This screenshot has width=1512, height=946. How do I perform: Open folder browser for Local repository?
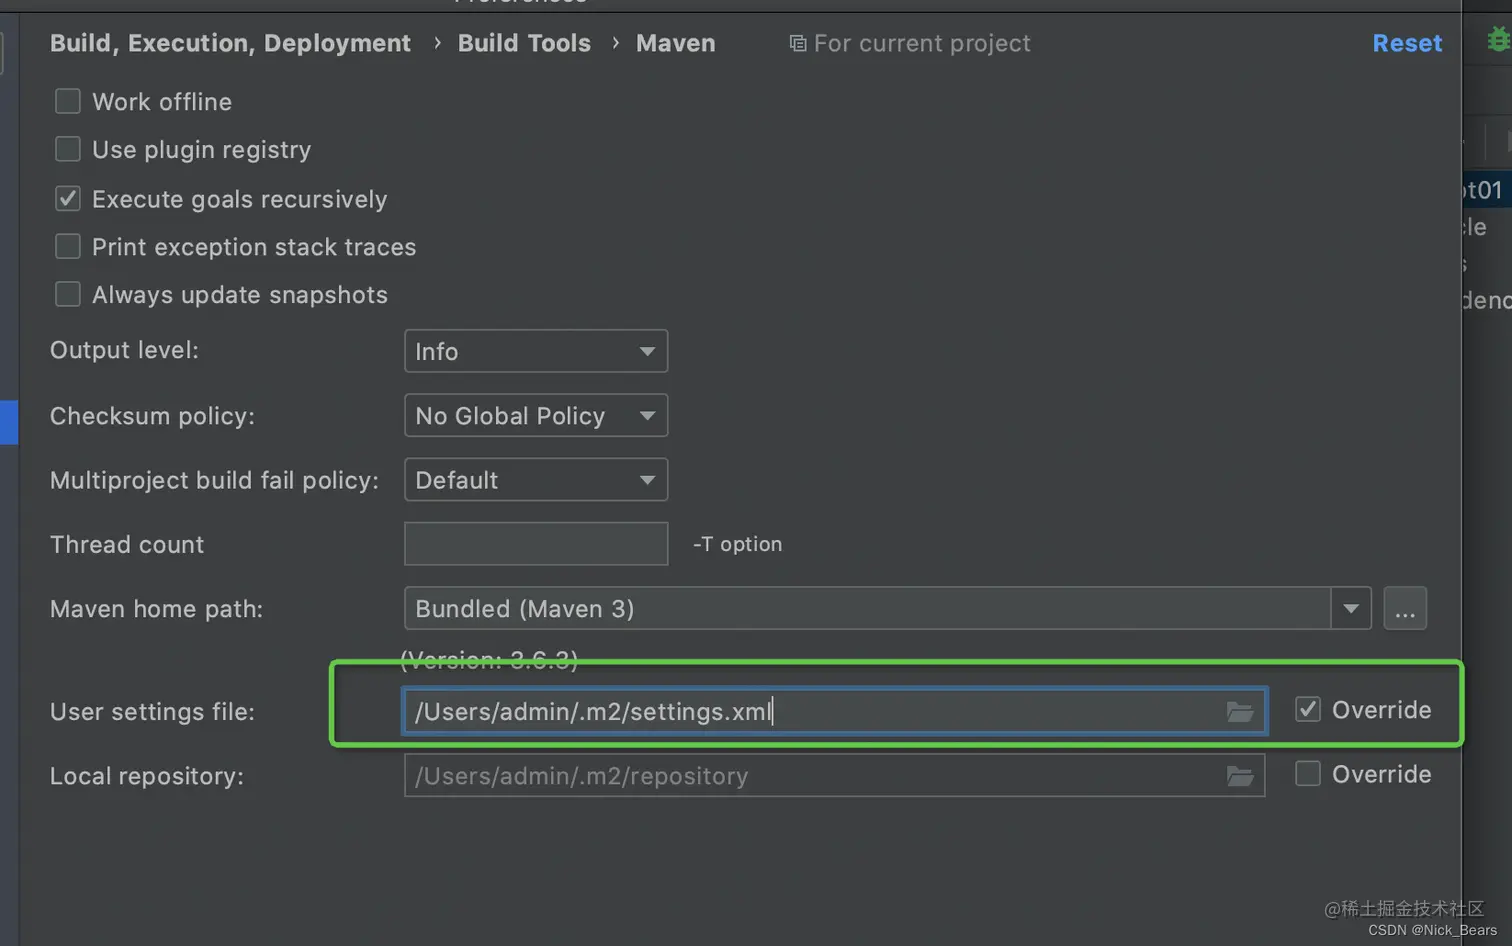pos(1240,776)
